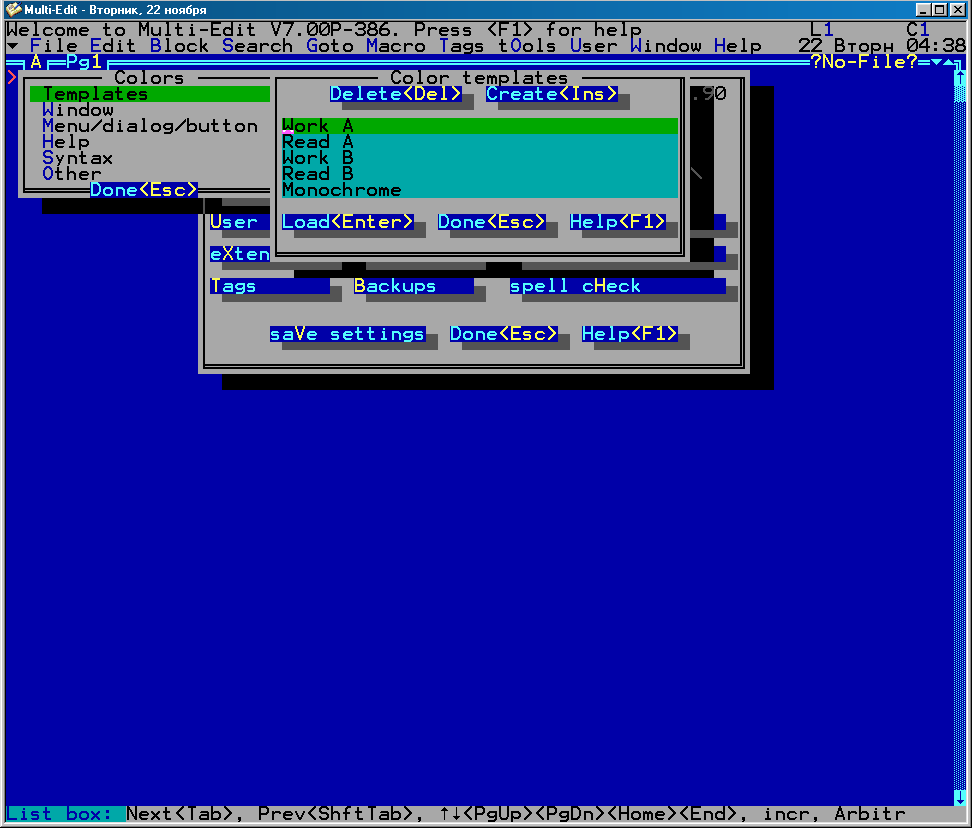Choose Menu/dialog/button in the Colors list
The width and height of the screenshot is (972, 828).
coord(149,126)
